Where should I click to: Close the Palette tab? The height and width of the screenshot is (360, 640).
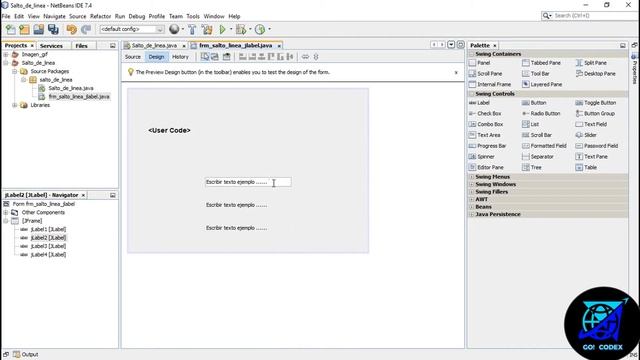pyautogui.click(x=495, y=46)
